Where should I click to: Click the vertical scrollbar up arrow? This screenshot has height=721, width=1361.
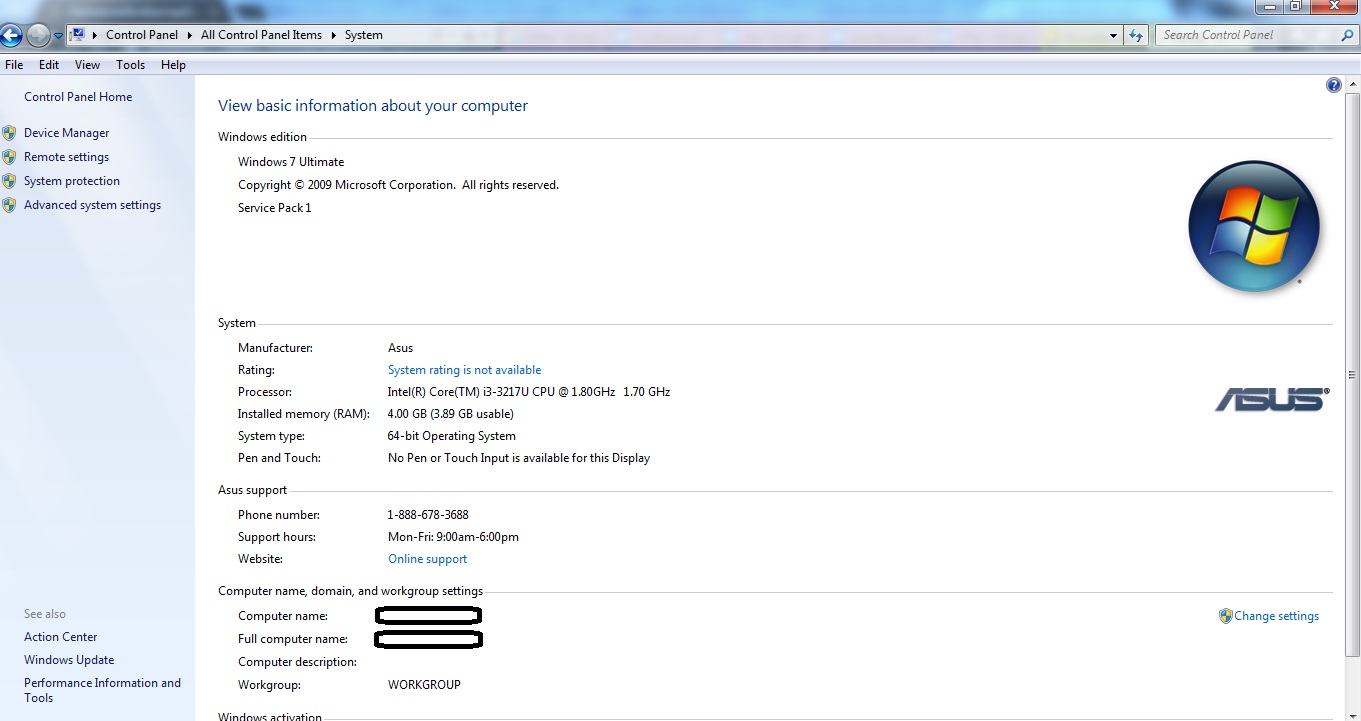[x=1352, y=85]
